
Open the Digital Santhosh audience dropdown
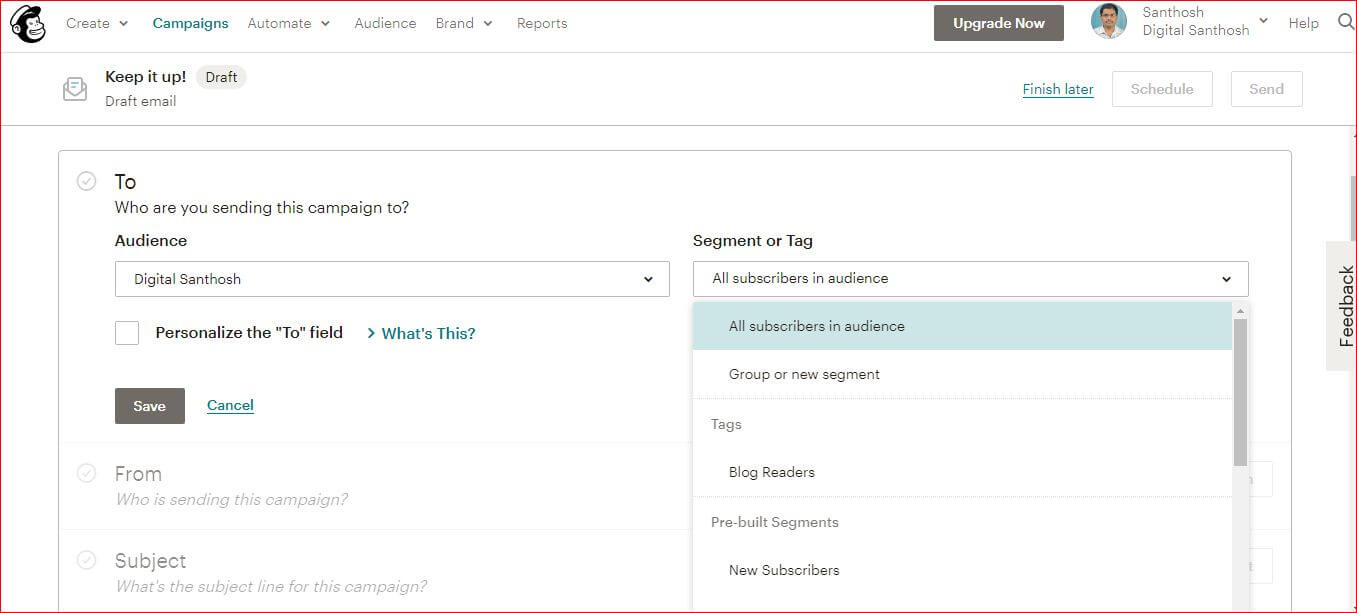[x=392, y=279]
